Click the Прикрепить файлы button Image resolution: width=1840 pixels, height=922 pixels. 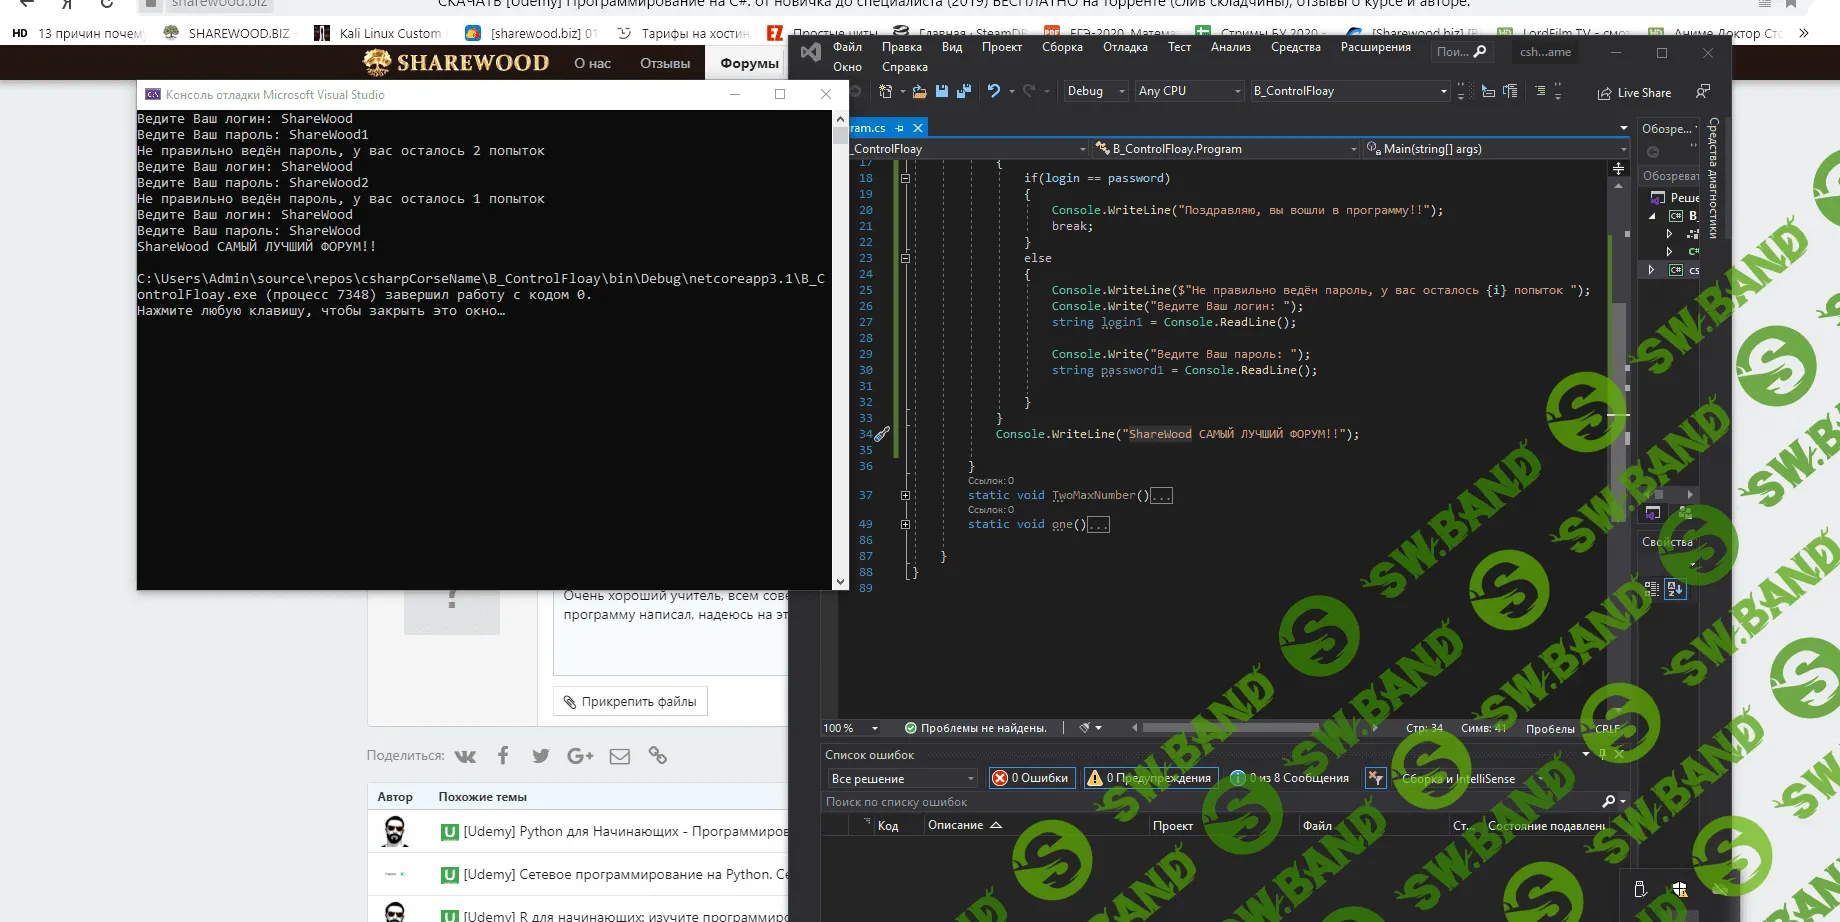coord(630,702)
